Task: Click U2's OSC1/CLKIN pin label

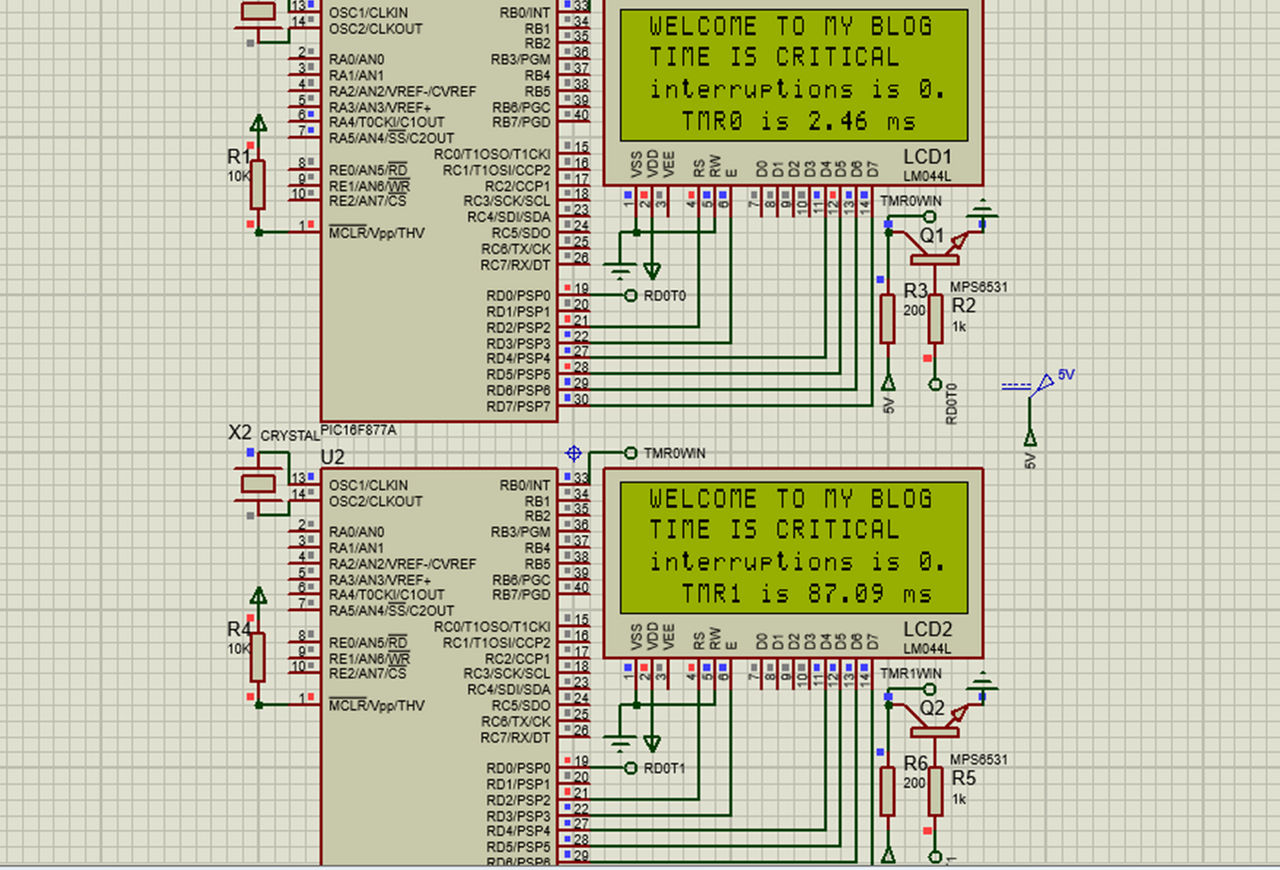Action: [x=369, y=485]
